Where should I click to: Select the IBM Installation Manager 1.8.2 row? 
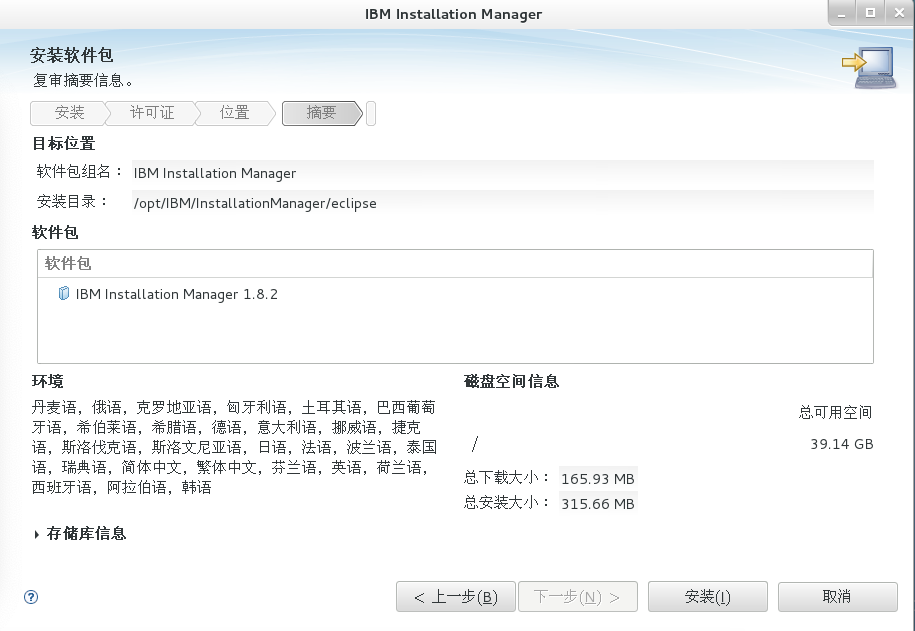455,294
